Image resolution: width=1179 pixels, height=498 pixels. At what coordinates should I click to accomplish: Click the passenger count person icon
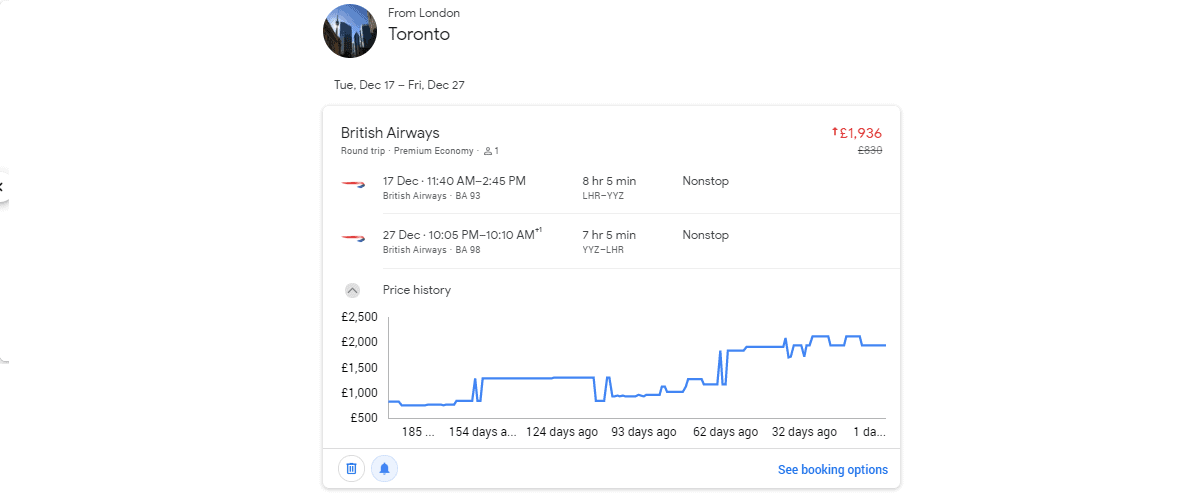click(x=488, y=151)
